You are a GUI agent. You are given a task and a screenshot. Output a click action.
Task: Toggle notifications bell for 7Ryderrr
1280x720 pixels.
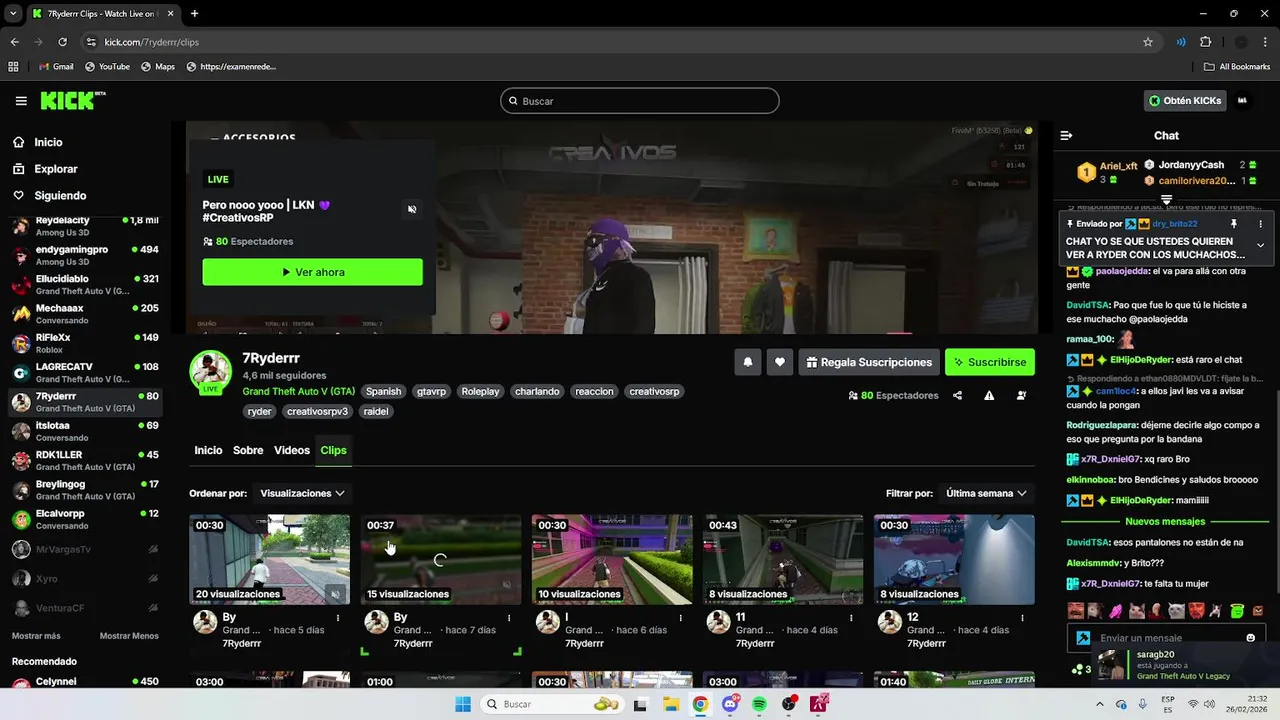(747, 362)
